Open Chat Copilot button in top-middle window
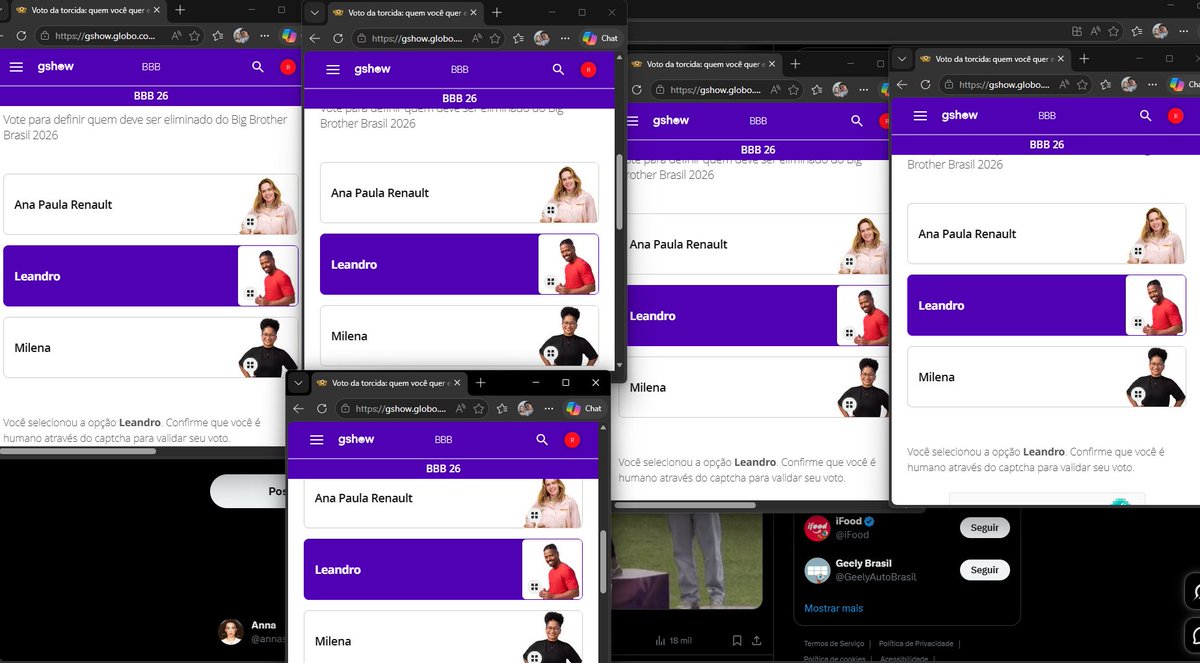The height and width of the screenshot is (663, 1200). pos(601,38)
